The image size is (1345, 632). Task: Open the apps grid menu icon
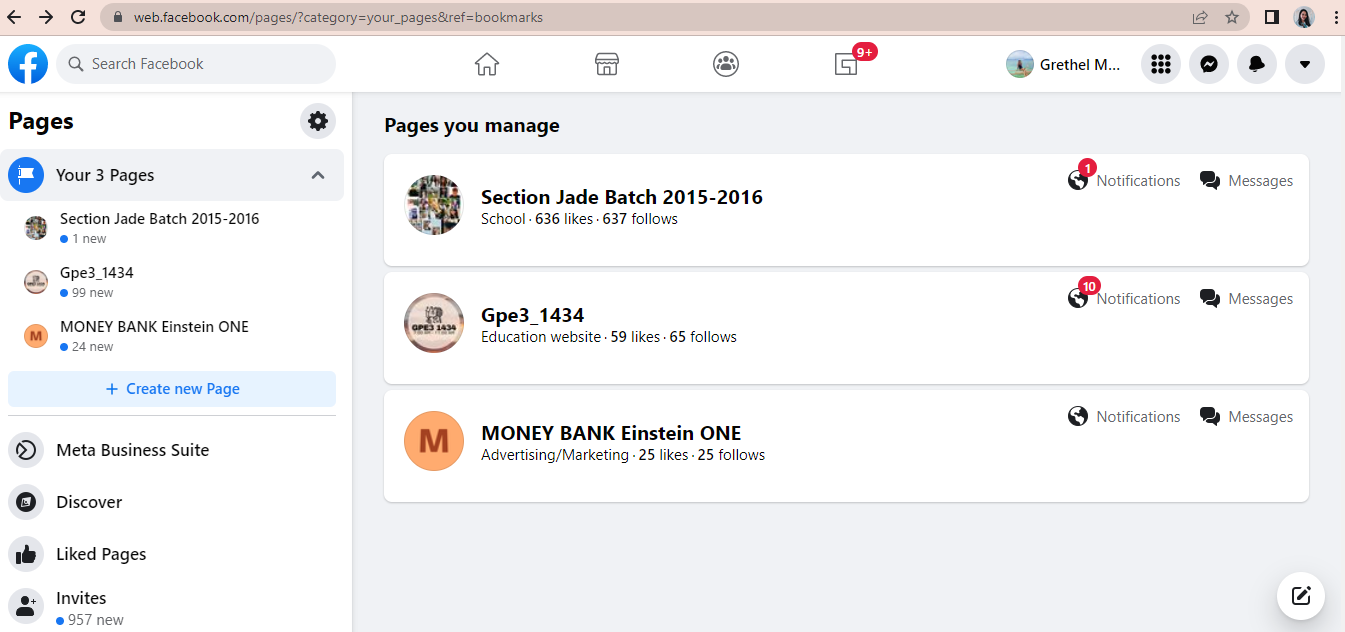1161,64
